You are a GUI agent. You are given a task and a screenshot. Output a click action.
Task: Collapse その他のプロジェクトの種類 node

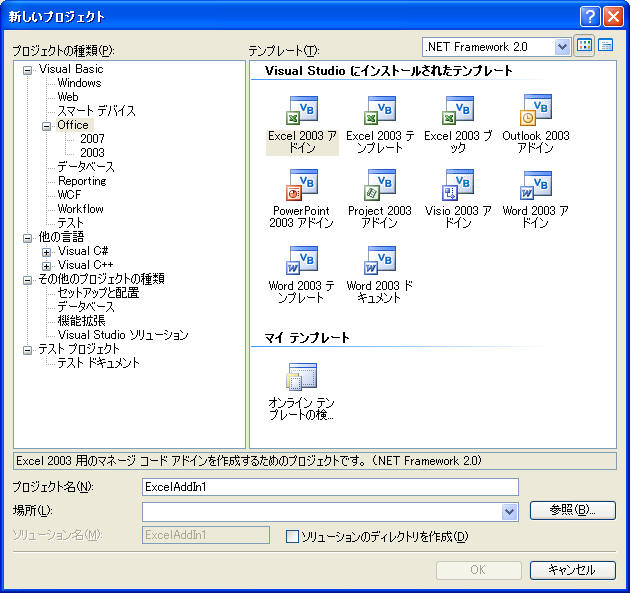click(x=27, y=280)
